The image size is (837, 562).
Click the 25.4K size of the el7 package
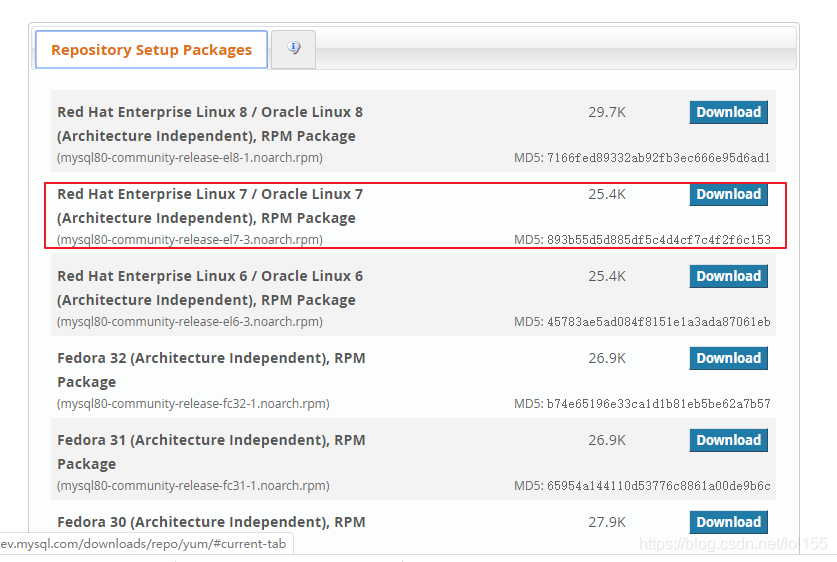point(607,194)
